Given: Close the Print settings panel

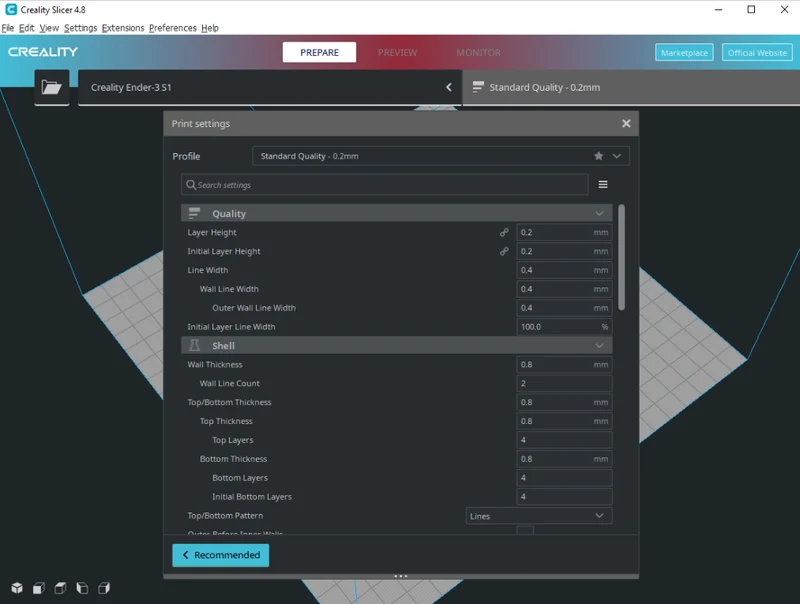Looking at the screenshot, I should 626,123.
